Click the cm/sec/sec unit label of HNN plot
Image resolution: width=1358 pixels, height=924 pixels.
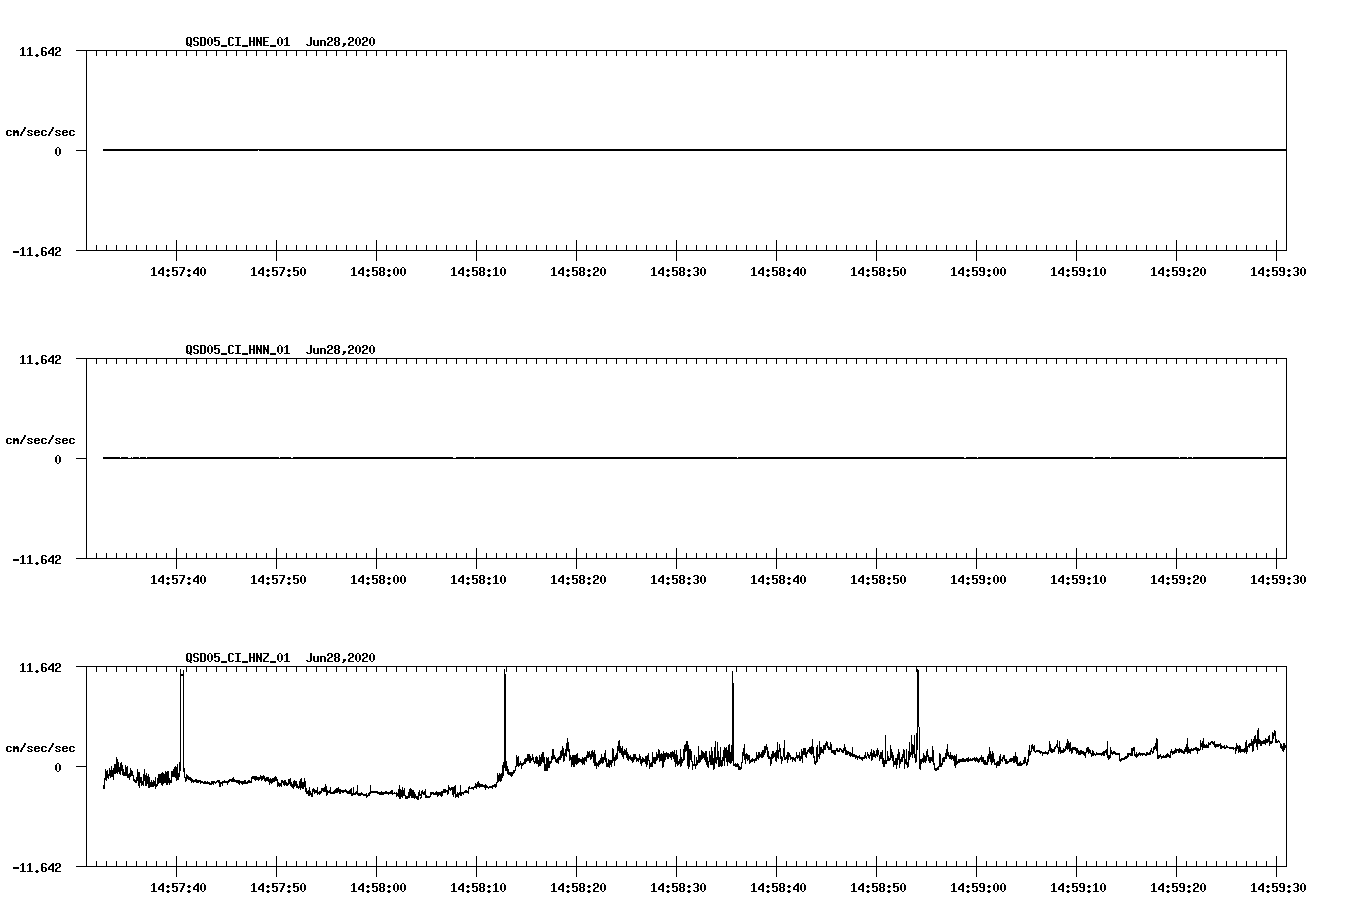tap(40, 440)
